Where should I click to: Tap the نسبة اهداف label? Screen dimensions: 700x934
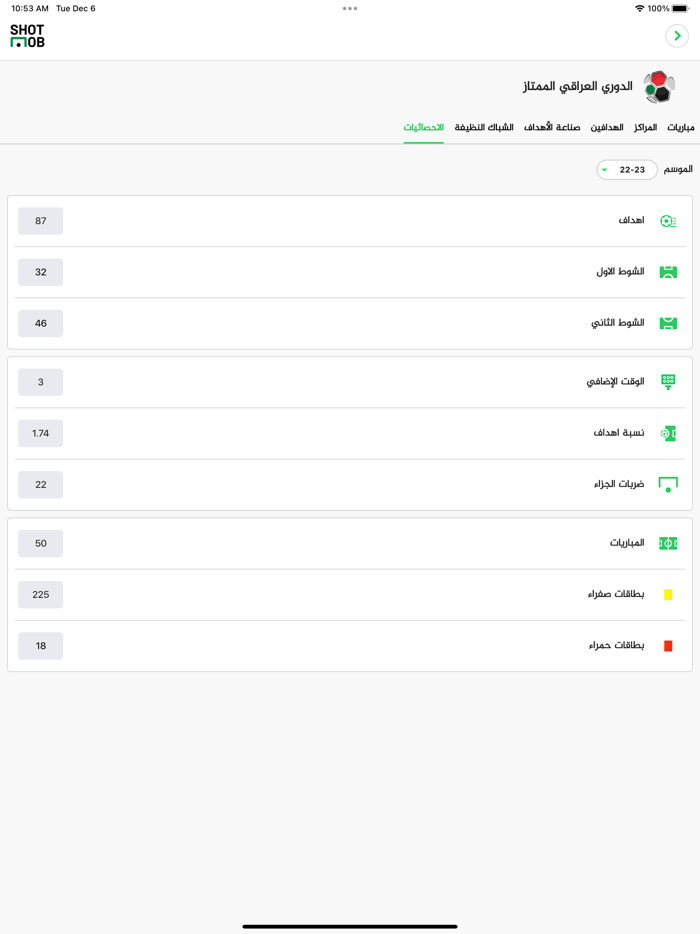click(618, 432)
